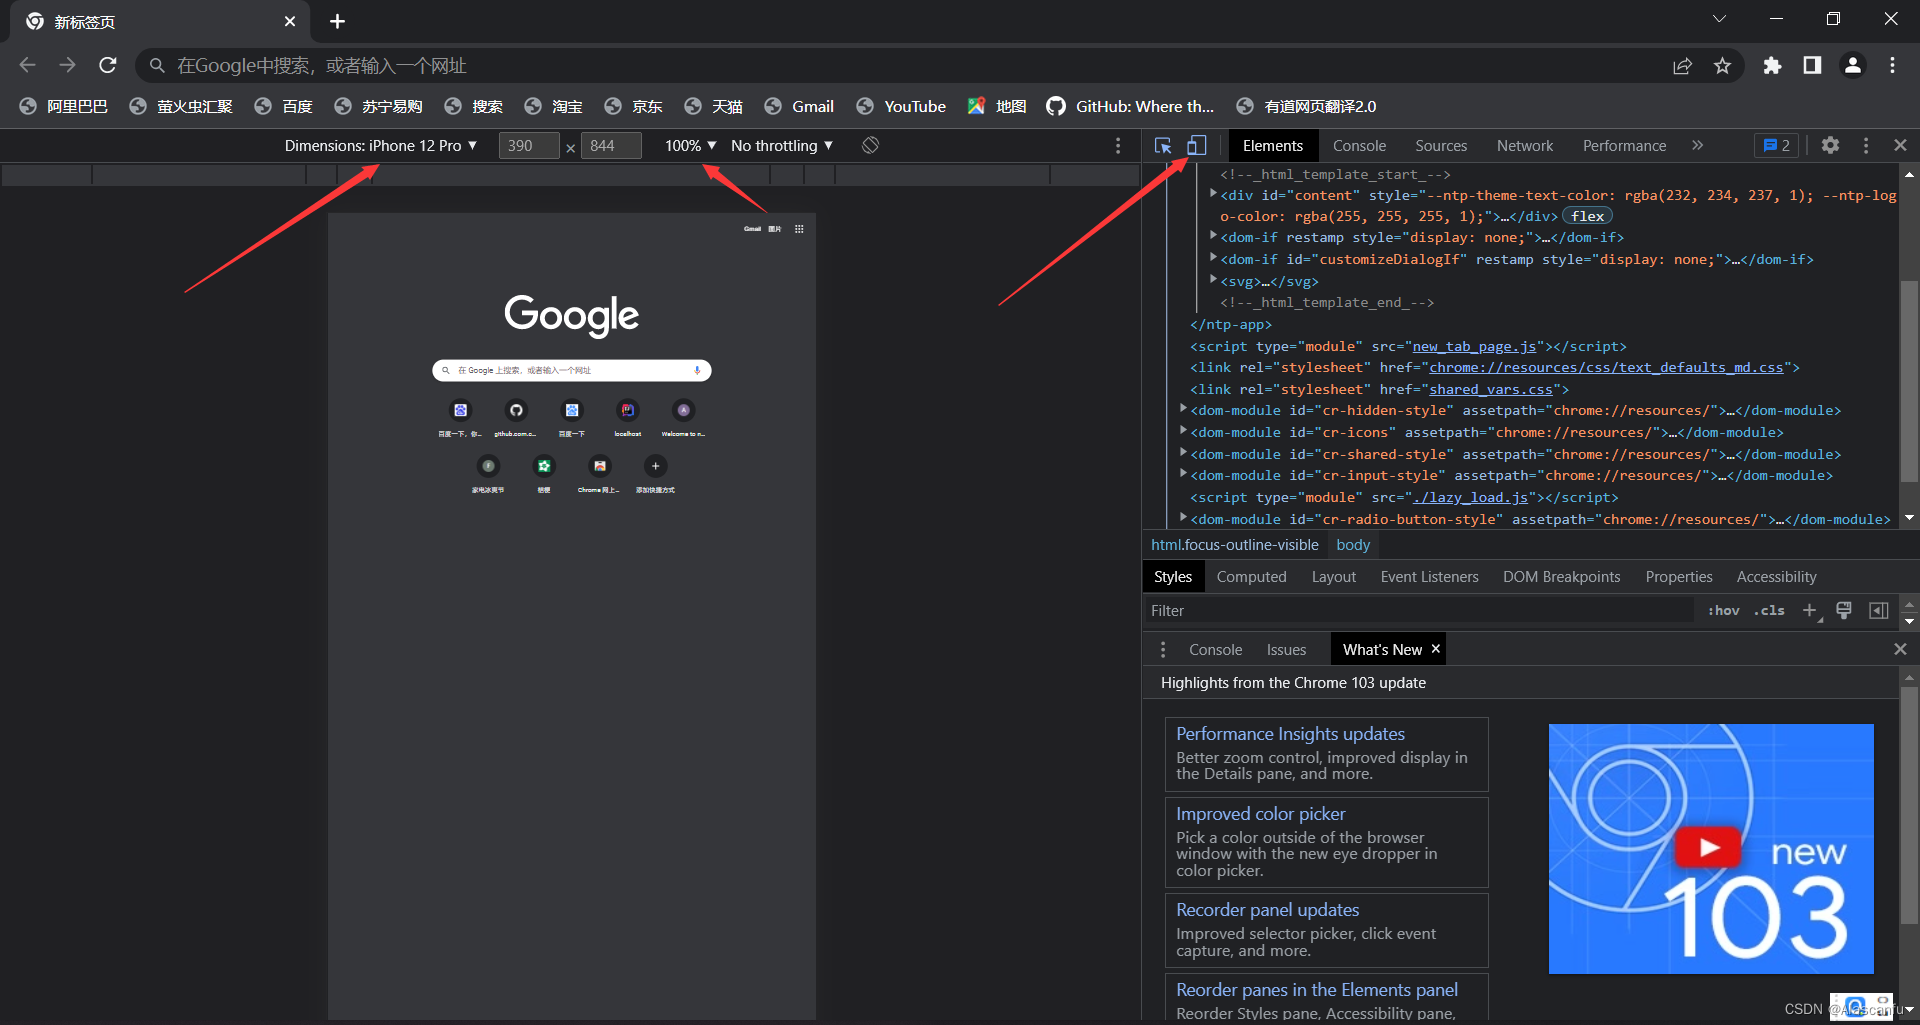Open Recorder panel updates link

point(1267,910)
